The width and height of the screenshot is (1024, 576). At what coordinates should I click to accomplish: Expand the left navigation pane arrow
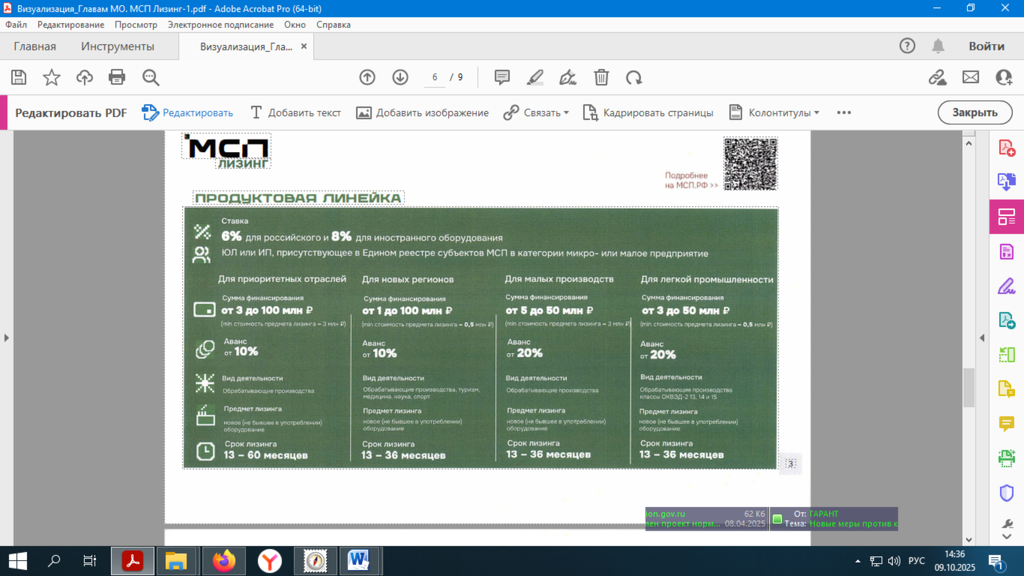pyautogui.click(x=6, y=338)
